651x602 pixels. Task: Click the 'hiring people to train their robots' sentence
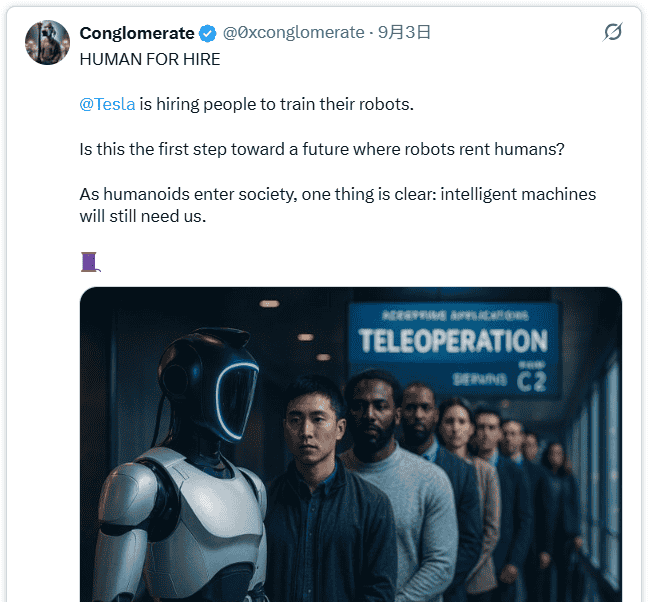pos(277,104)
